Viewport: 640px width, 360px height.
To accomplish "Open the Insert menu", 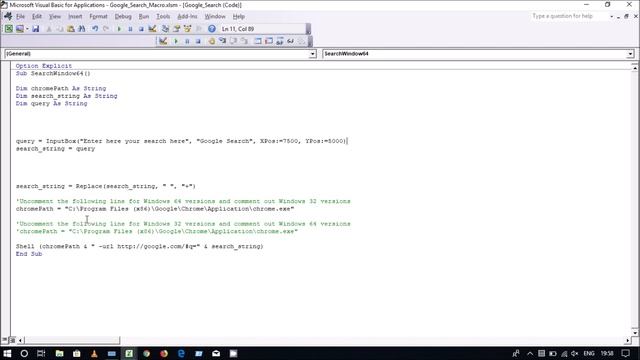I will tap(75, 16).
